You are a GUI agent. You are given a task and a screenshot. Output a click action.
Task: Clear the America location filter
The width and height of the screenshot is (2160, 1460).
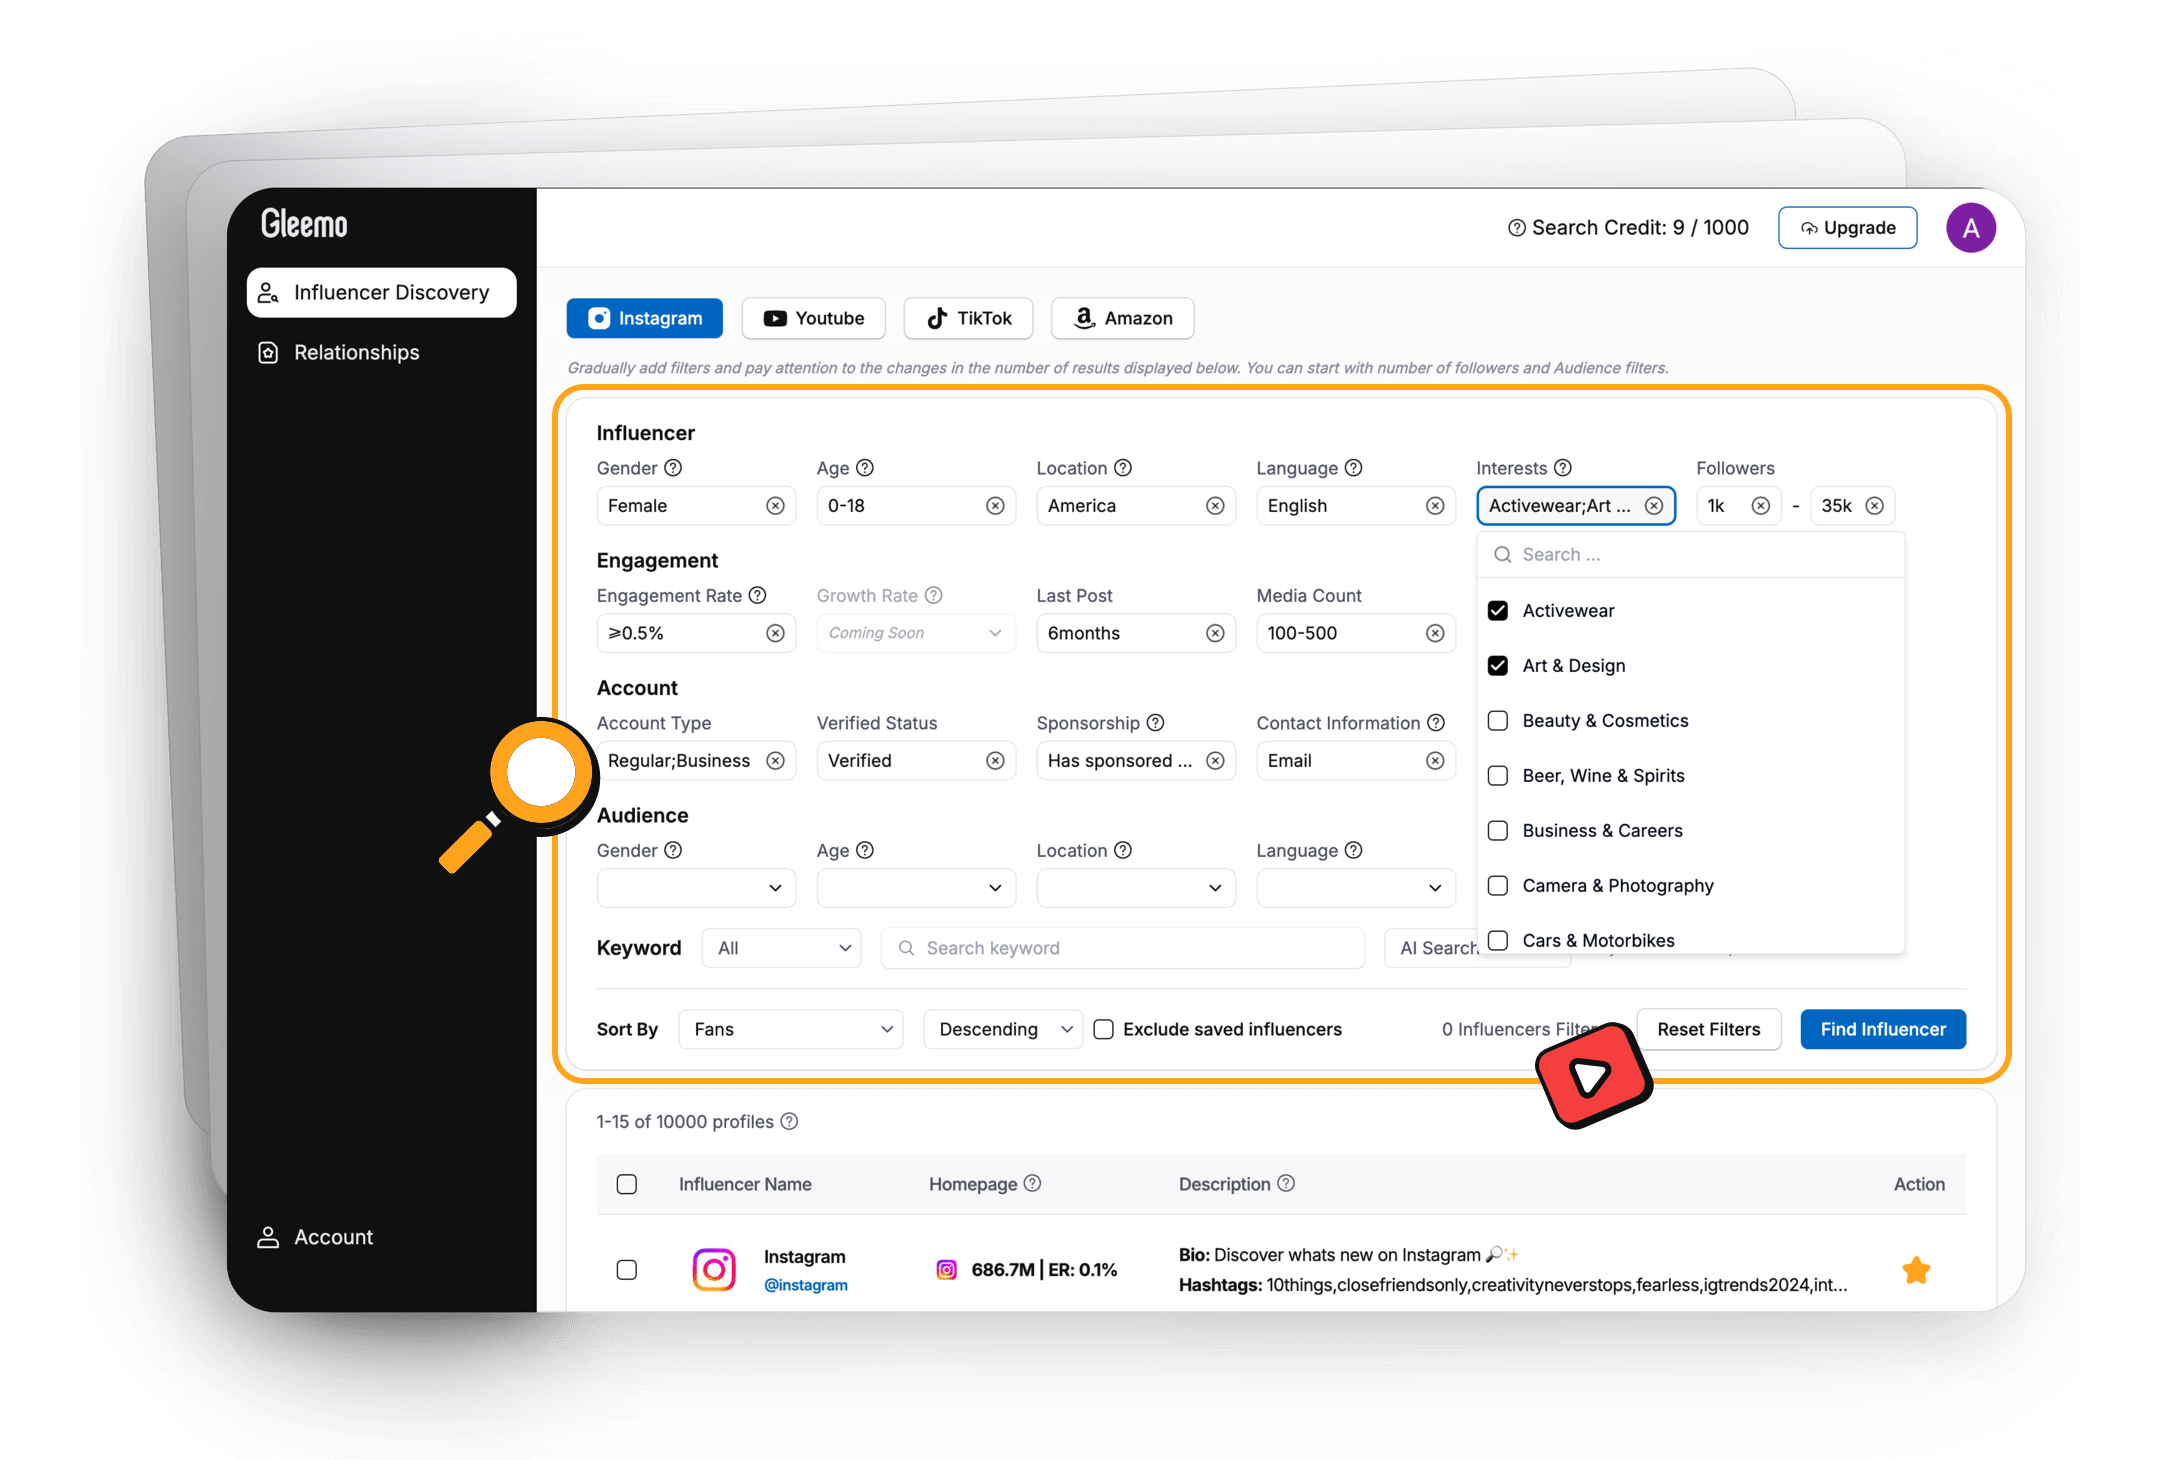[1215, 506]
